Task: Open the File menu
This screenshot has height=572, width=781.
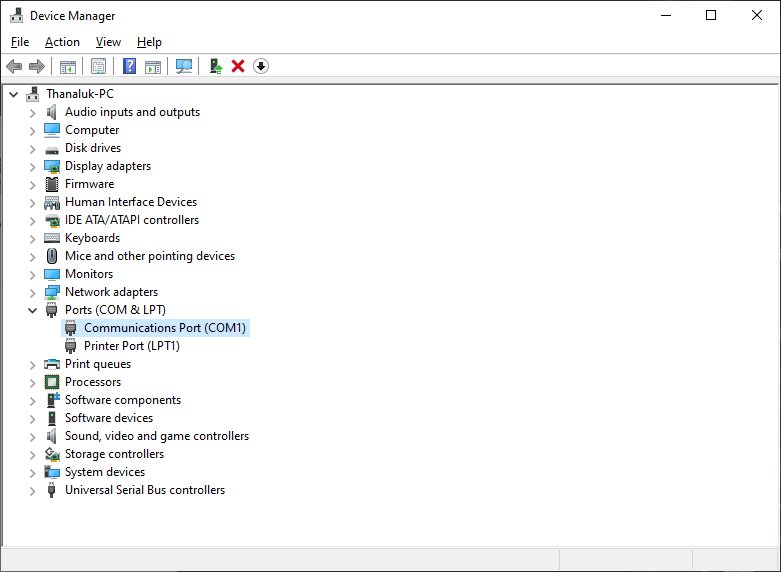Action: (20, 42)
